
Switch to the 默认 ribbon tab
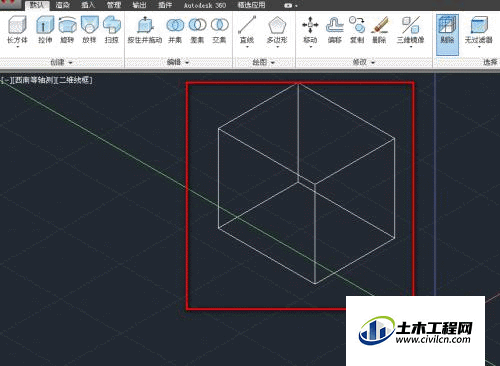[37, 5]
